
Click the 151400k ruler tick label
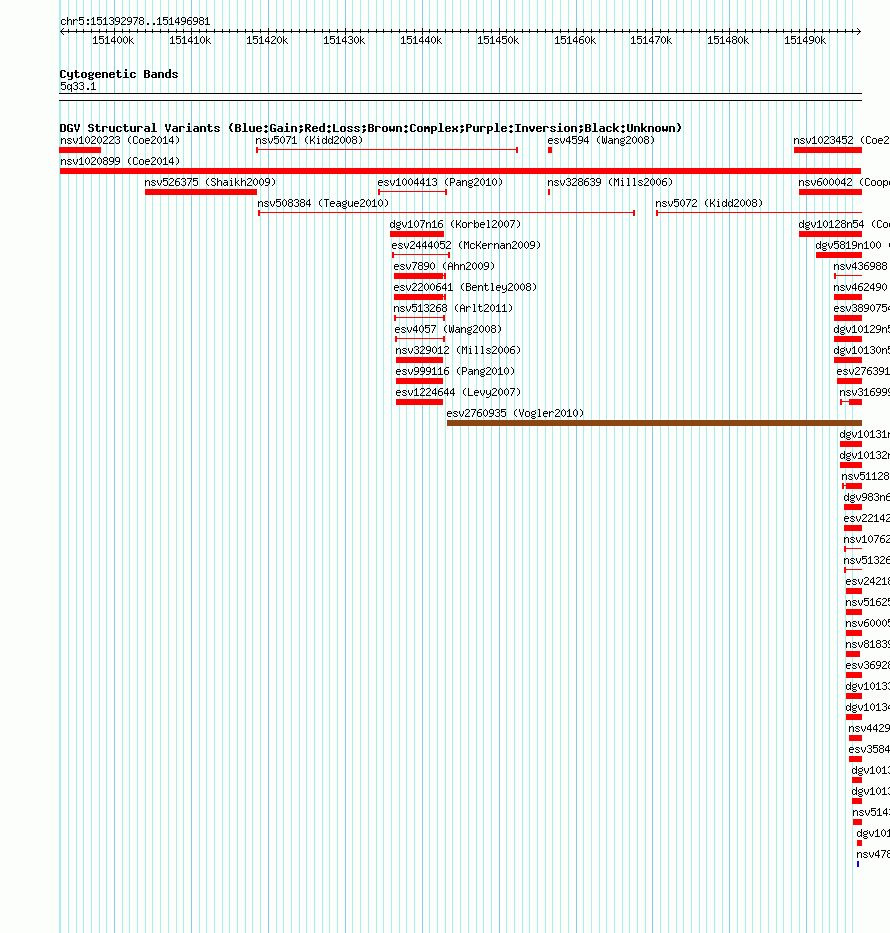point(113,40)
